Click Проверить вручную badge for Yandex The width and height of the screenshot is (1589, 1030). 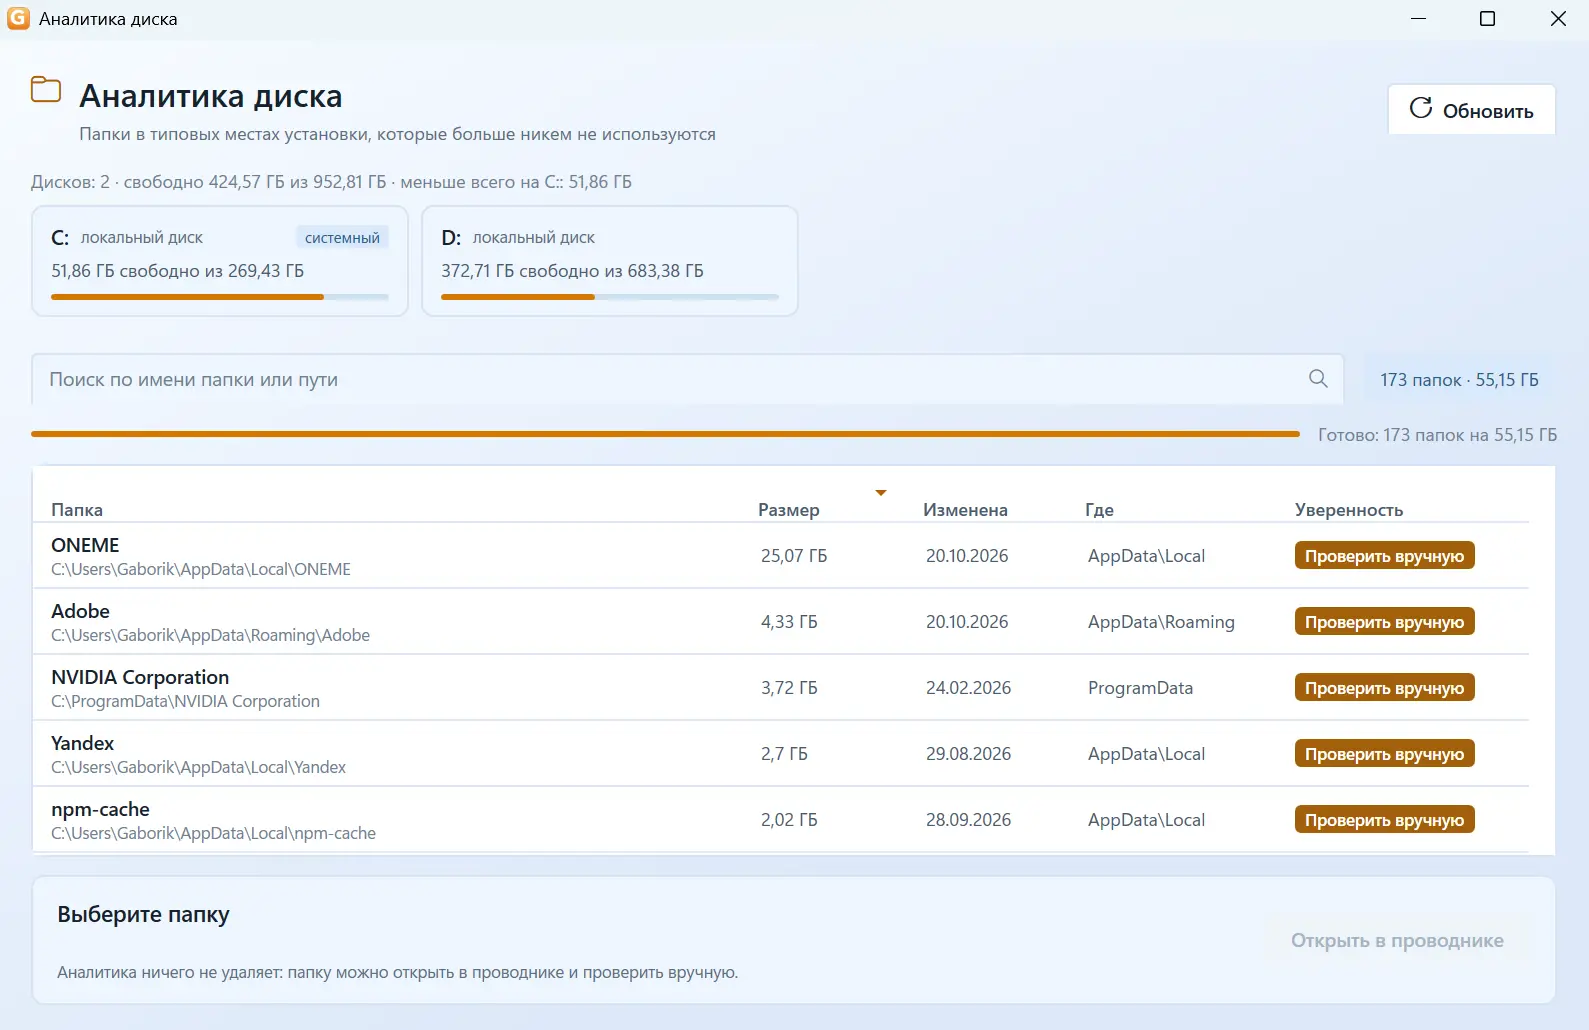[x=1384, y=754]
